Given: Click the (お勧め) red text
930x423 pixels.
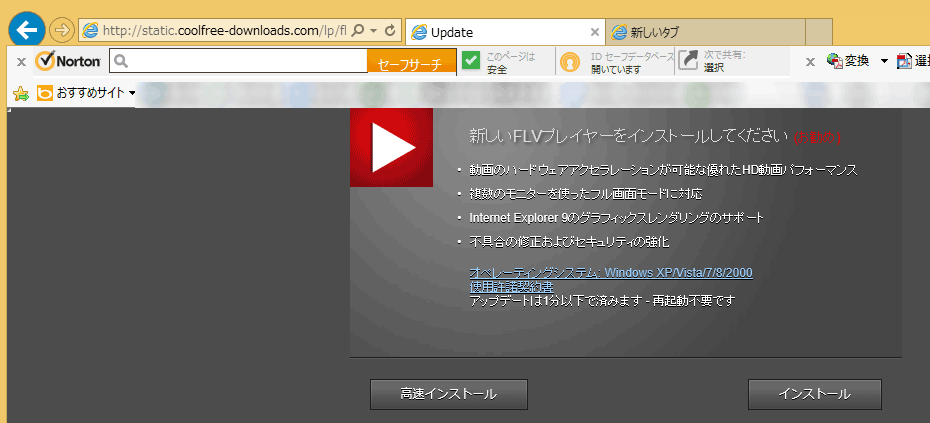Looking at the screenshot, I should 817,138.
